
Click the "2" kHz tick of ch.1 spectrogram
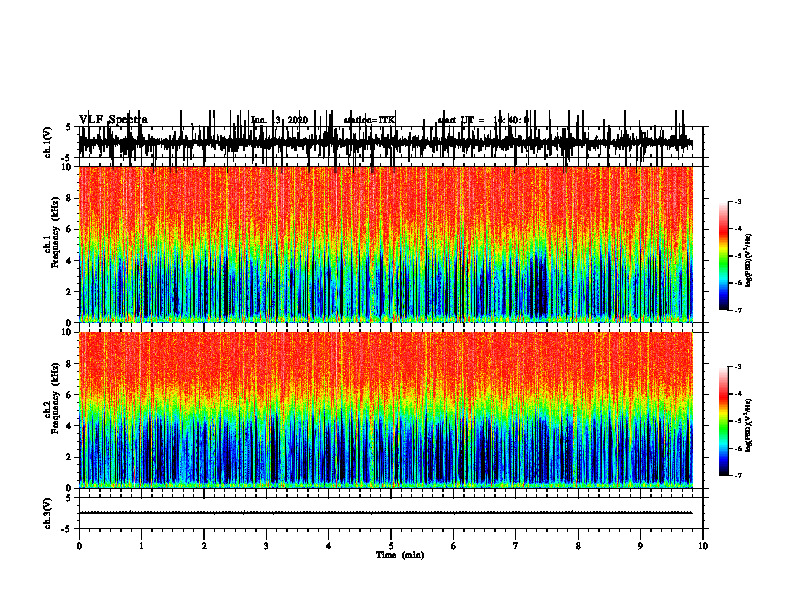point(70,292)
